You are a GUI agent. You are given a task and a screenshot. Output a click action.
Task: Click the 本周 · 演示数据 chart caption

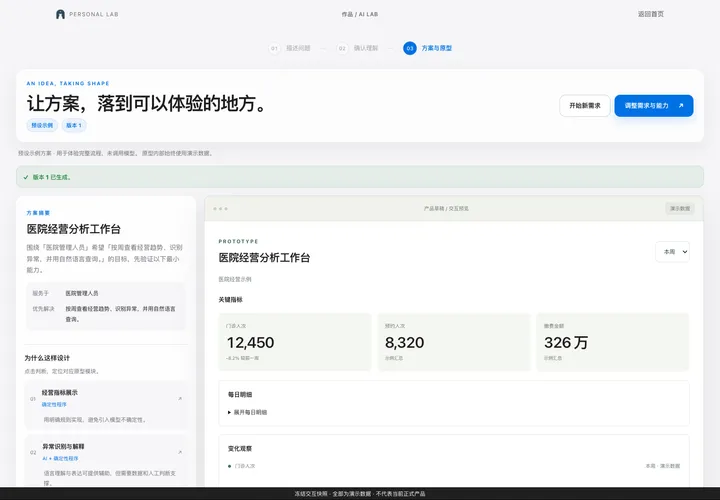pyautogui.click(x=663, y=466)
